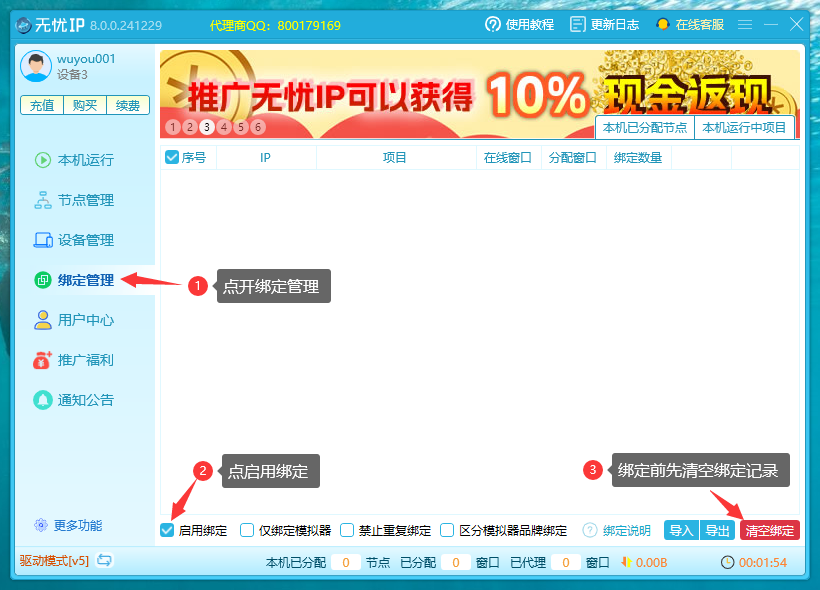Switch to 本机运行中项目 tab
820x590 pixels.
744,128
